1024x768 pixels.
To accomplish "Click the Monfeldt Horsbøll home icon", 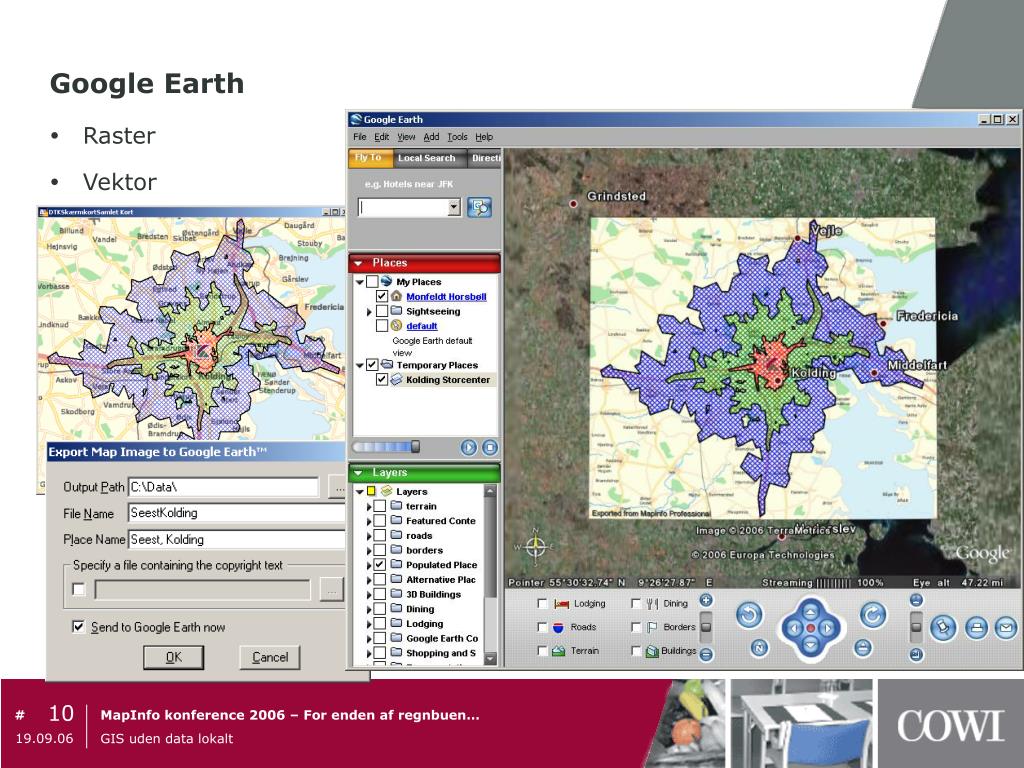I will [x=396, y=296].
